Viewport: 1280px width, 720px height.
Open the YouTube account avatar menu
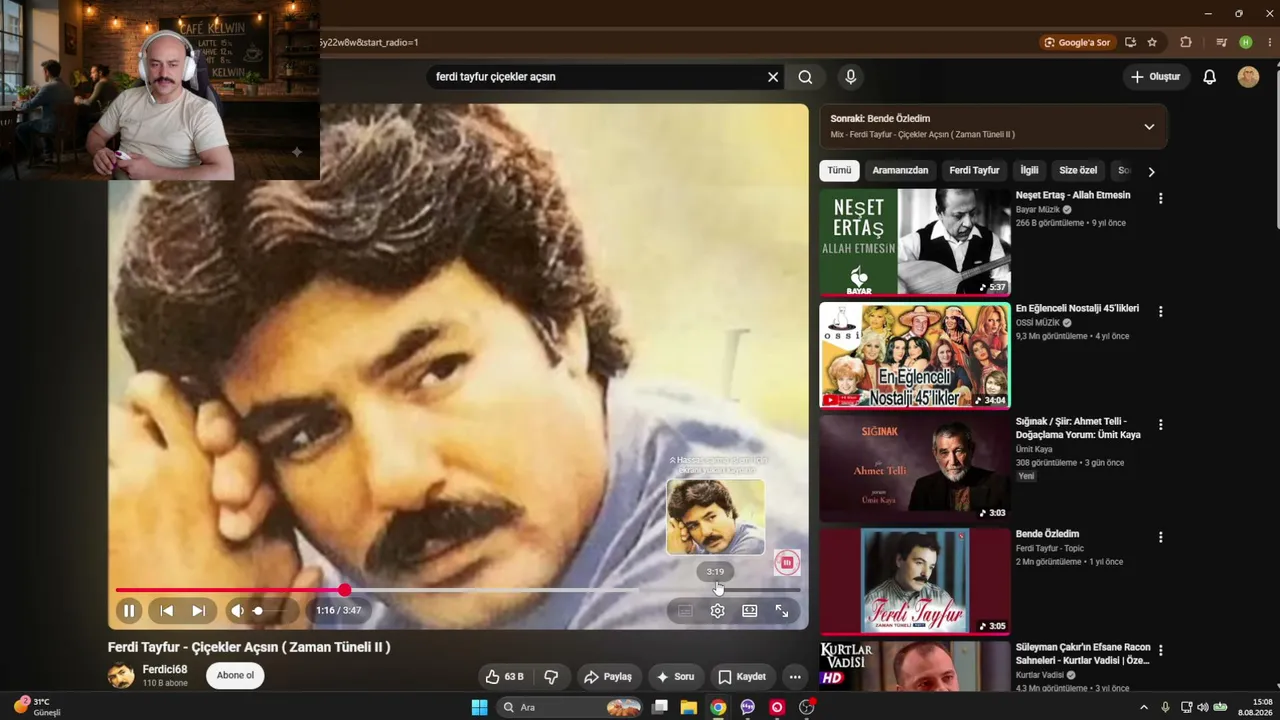1248,77
